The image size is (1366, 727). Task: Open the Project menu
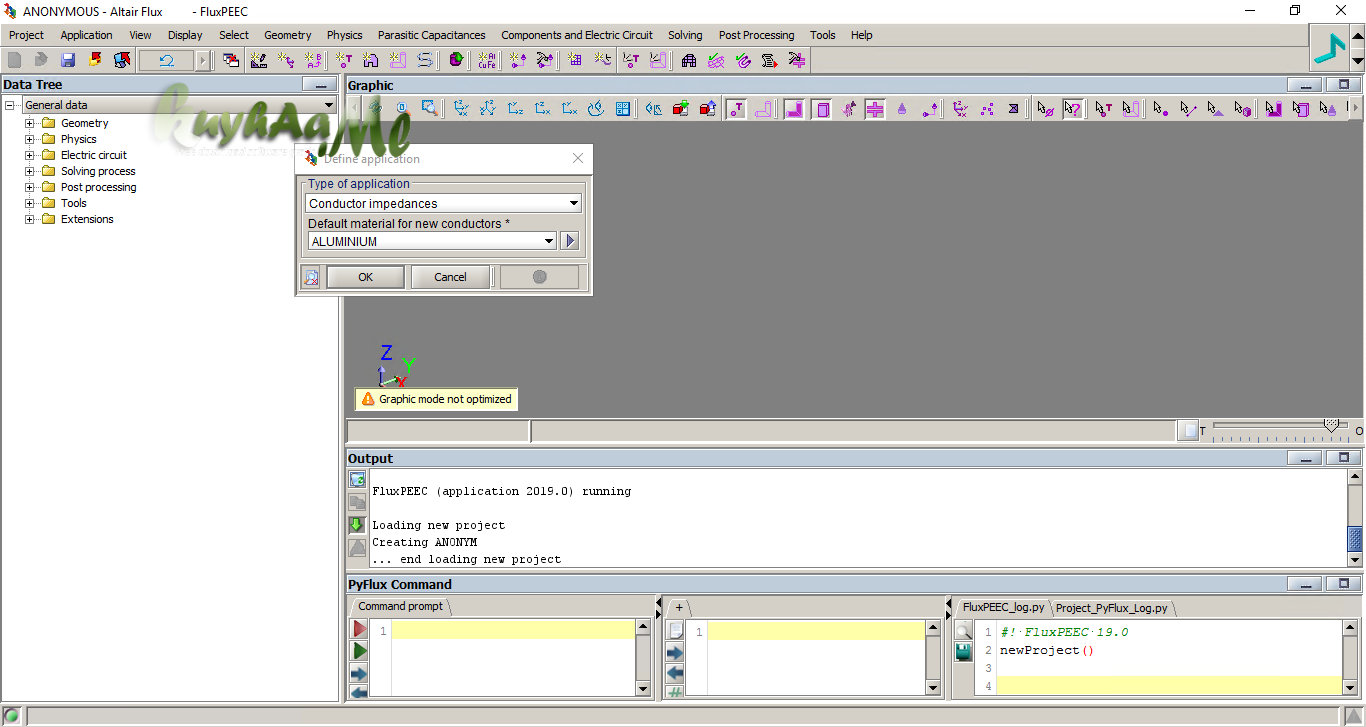26,35
